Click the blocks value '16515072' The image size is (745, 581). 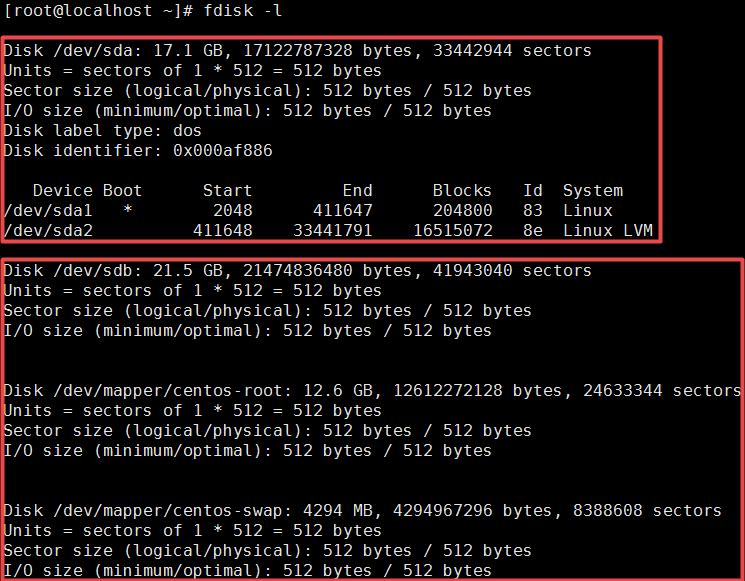pos(453,230)
